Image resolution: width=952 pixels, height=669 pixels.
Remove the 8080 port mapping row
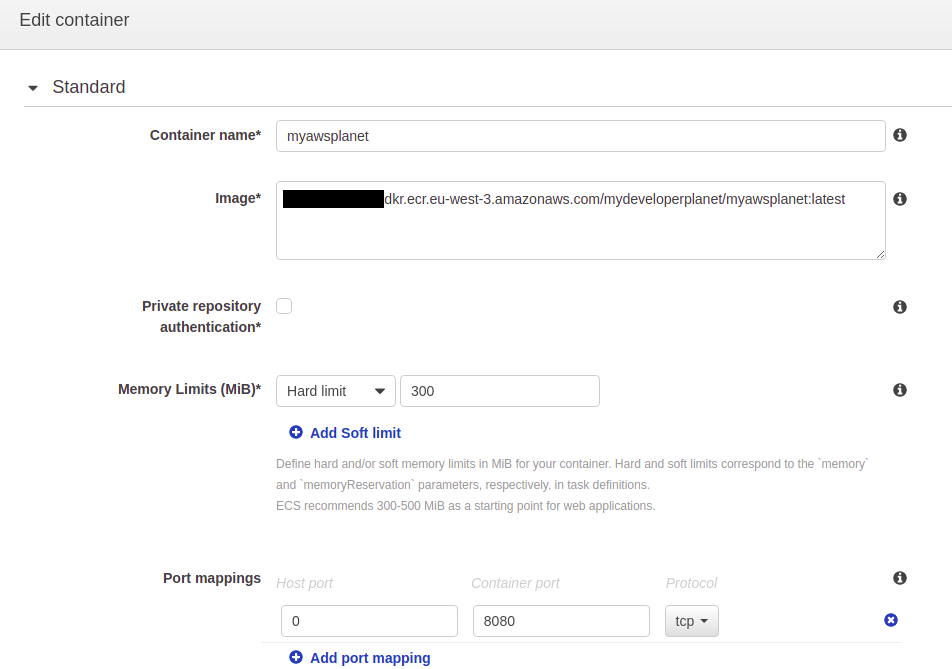pos(891,620)
